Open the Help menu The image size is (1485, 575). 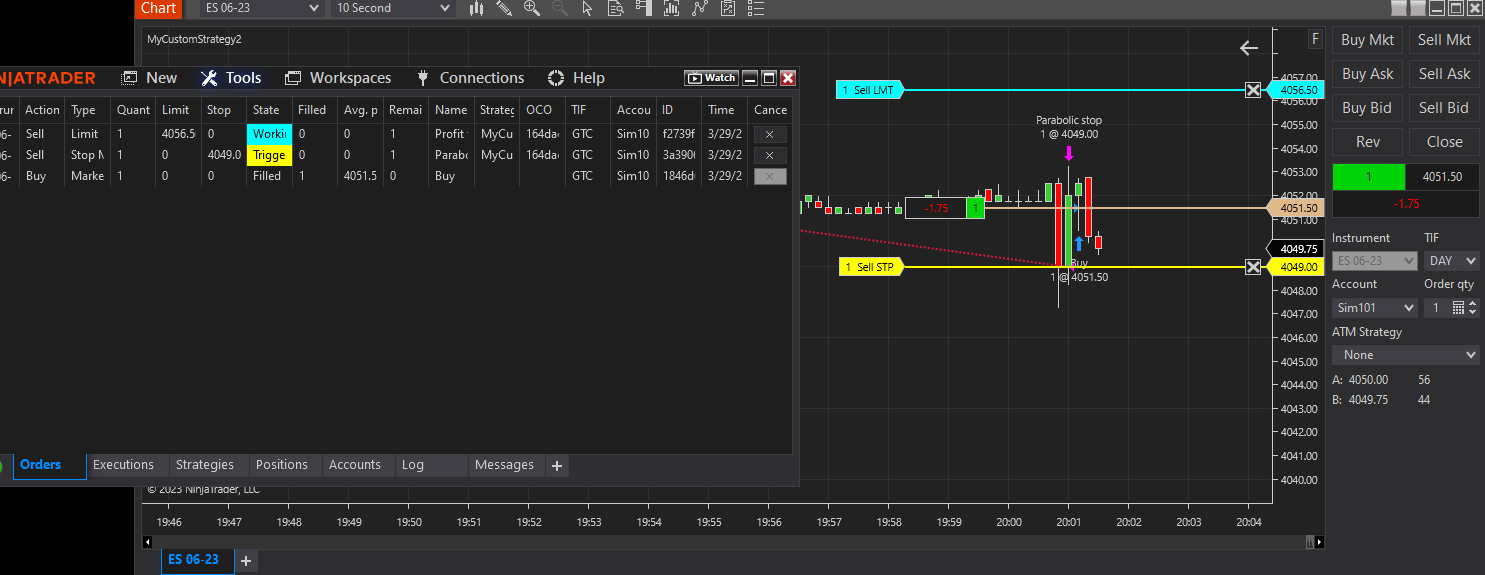(576, 78)
